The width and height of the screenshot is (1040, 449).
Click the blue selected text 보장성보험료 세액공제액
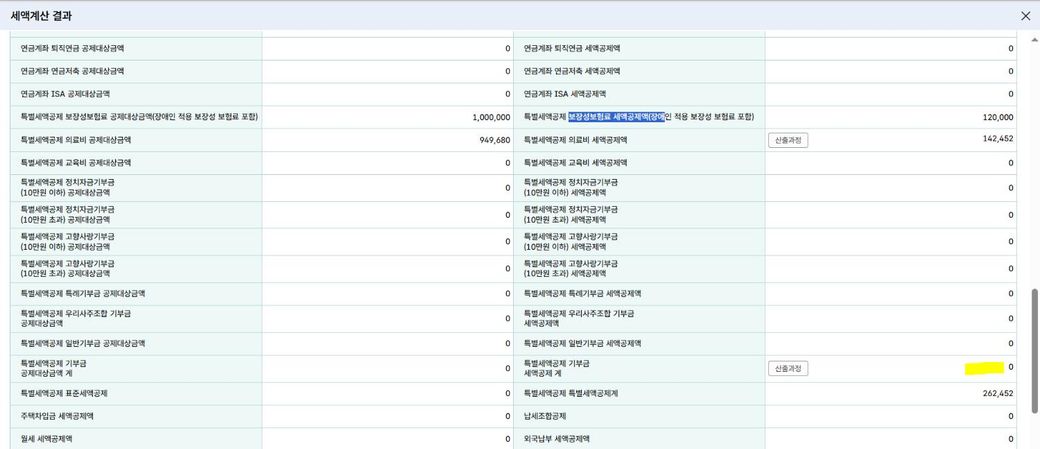(x=616, y=117)
